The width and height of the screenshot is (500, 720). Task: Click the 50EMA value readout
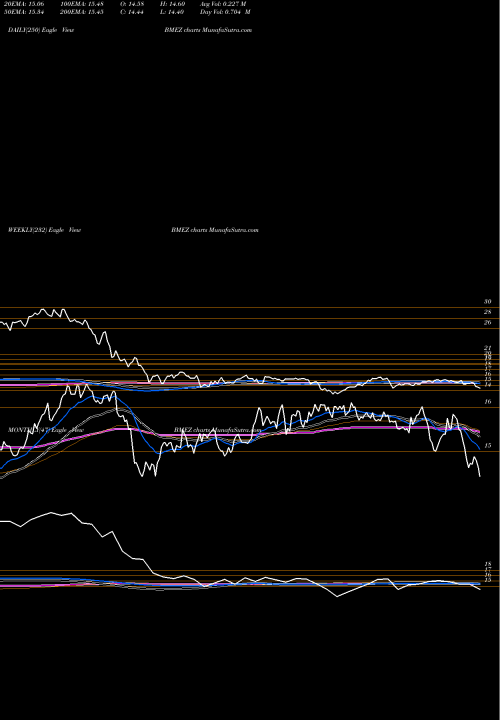click(x=22, y=12)
